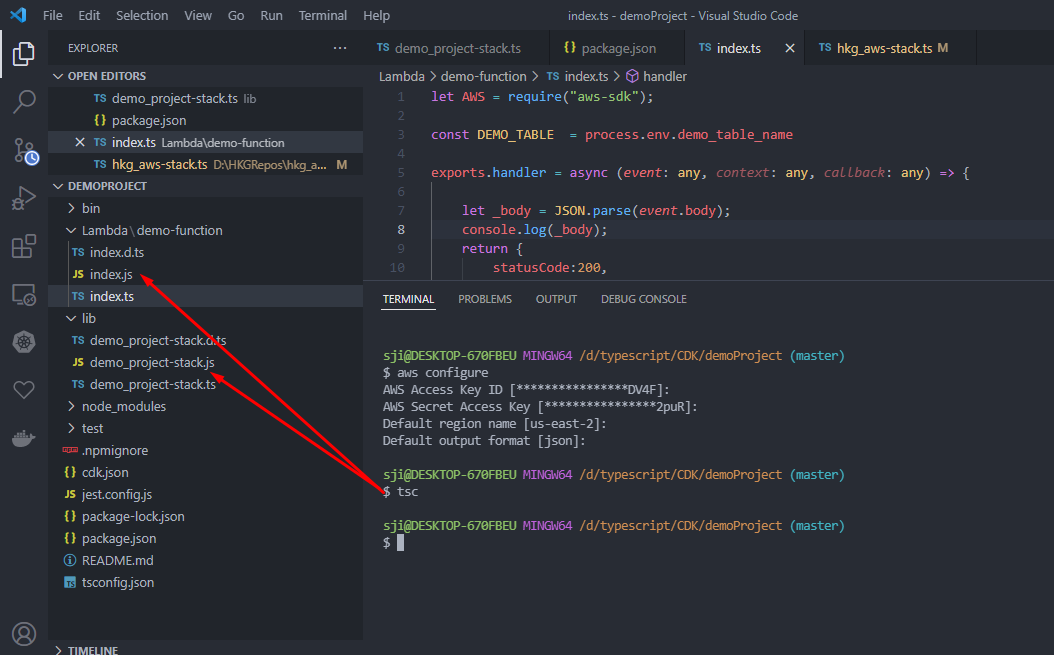This screenshot has height=655, width=1054.
Task: Open the Search view
Action: coord(23,101)
